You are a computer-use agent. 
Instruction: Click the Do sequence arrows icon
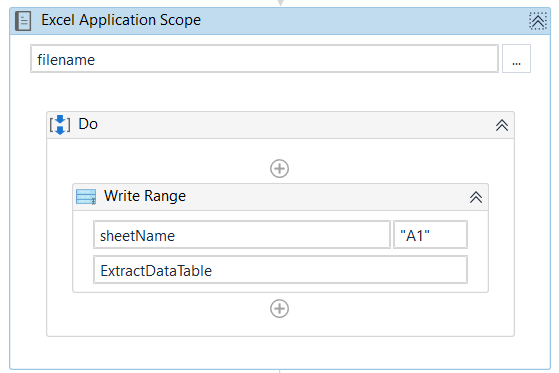(60, 125)
